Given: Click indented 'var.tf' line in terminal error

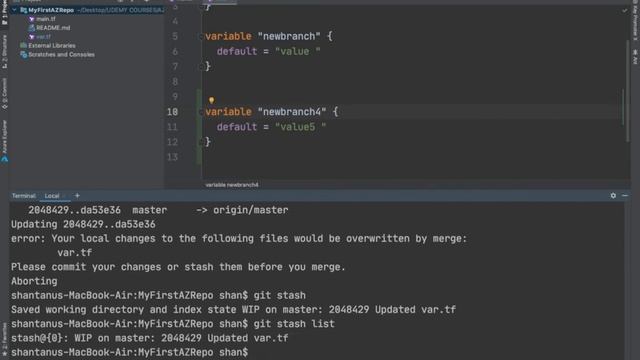Looking at the screenshot, I should coord(75,253).
